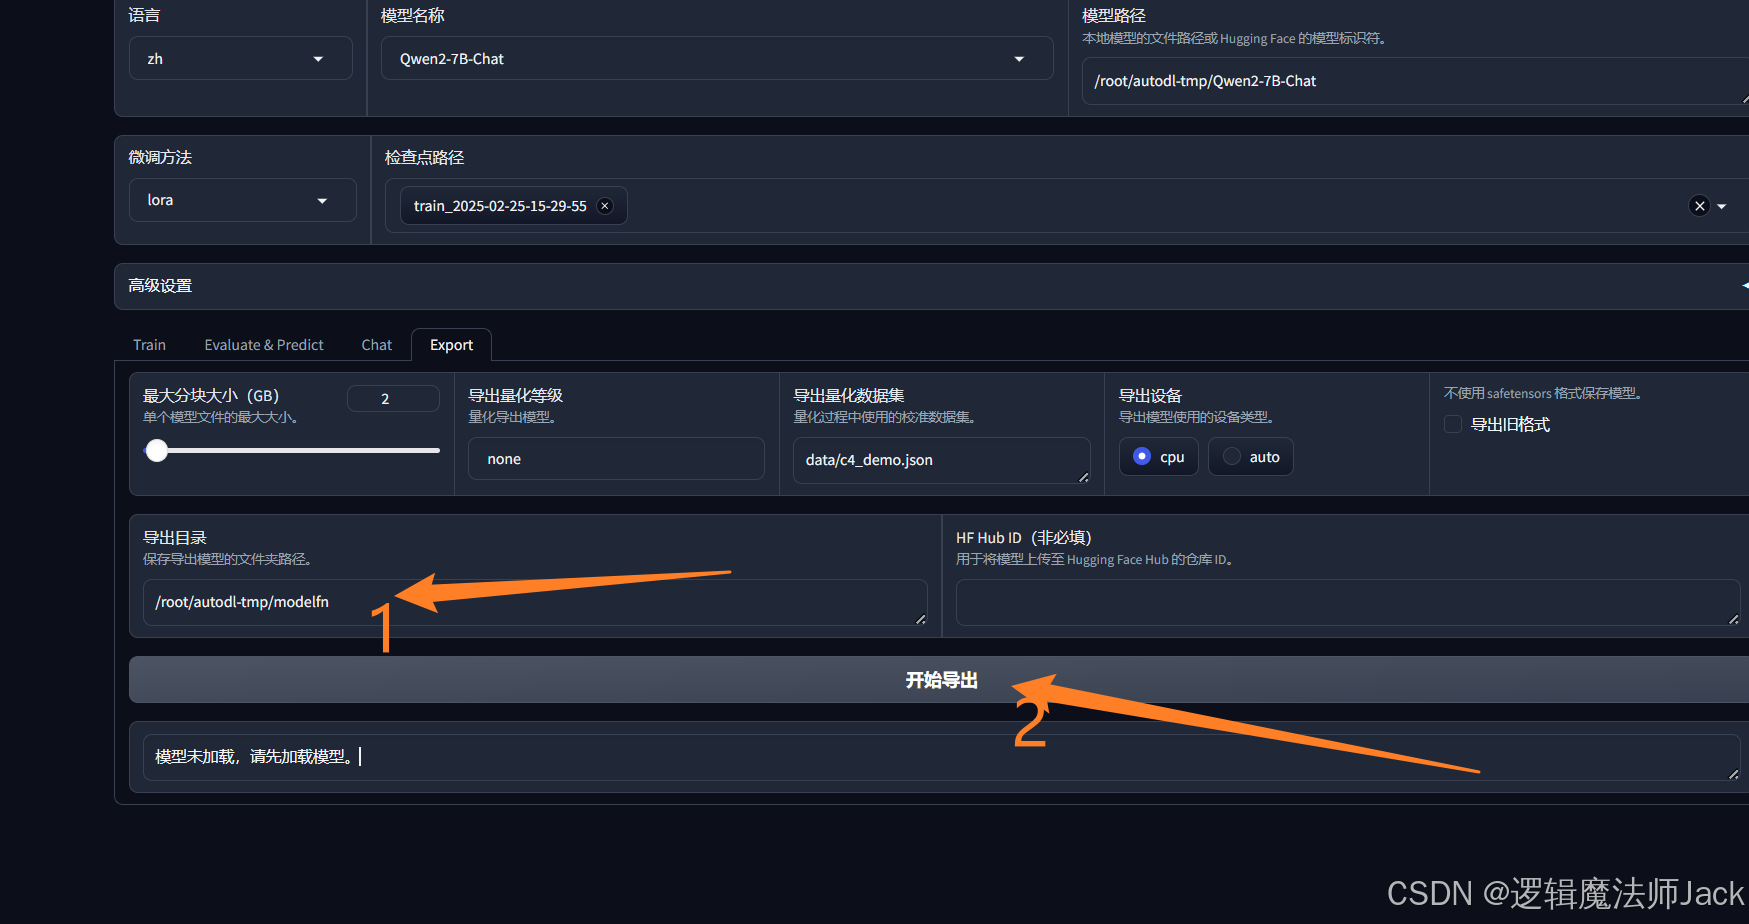Open the Chat tab
This screenshot has width=1749, height=924.
click(376, 345)
